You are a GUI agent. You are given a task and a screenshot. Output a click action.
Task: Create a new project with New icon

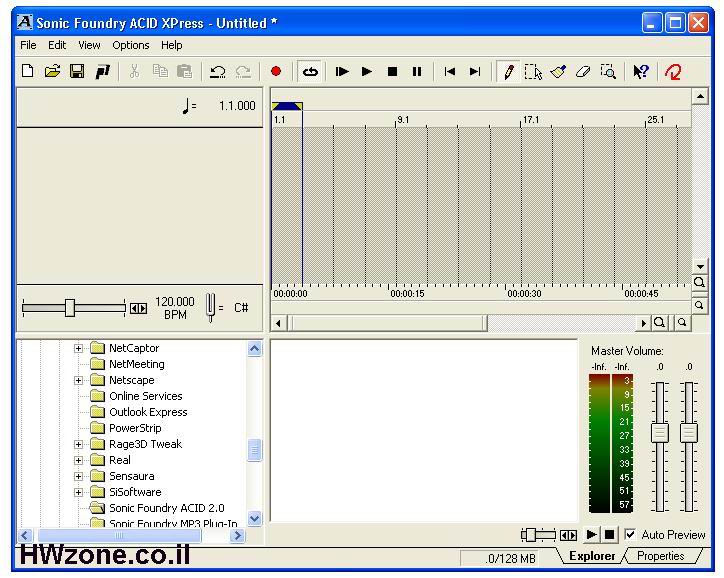(x=28, y=72)
